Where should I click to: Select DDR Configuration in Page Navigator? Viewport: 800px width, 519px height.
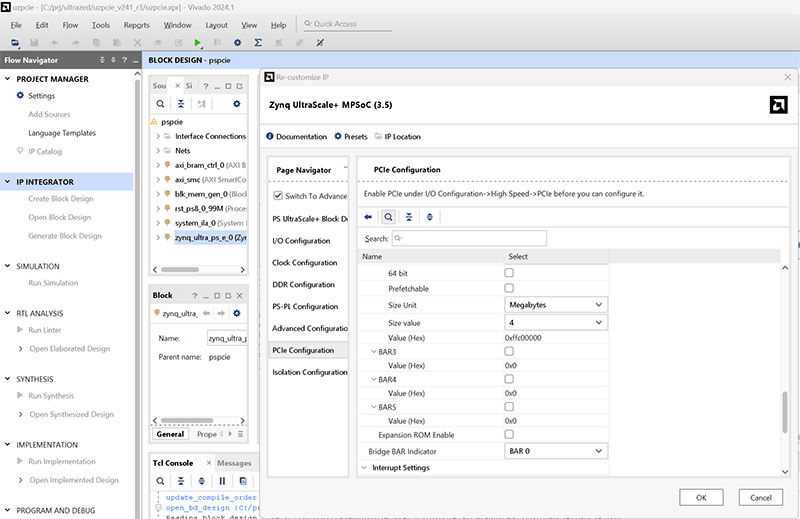(305, 285)
